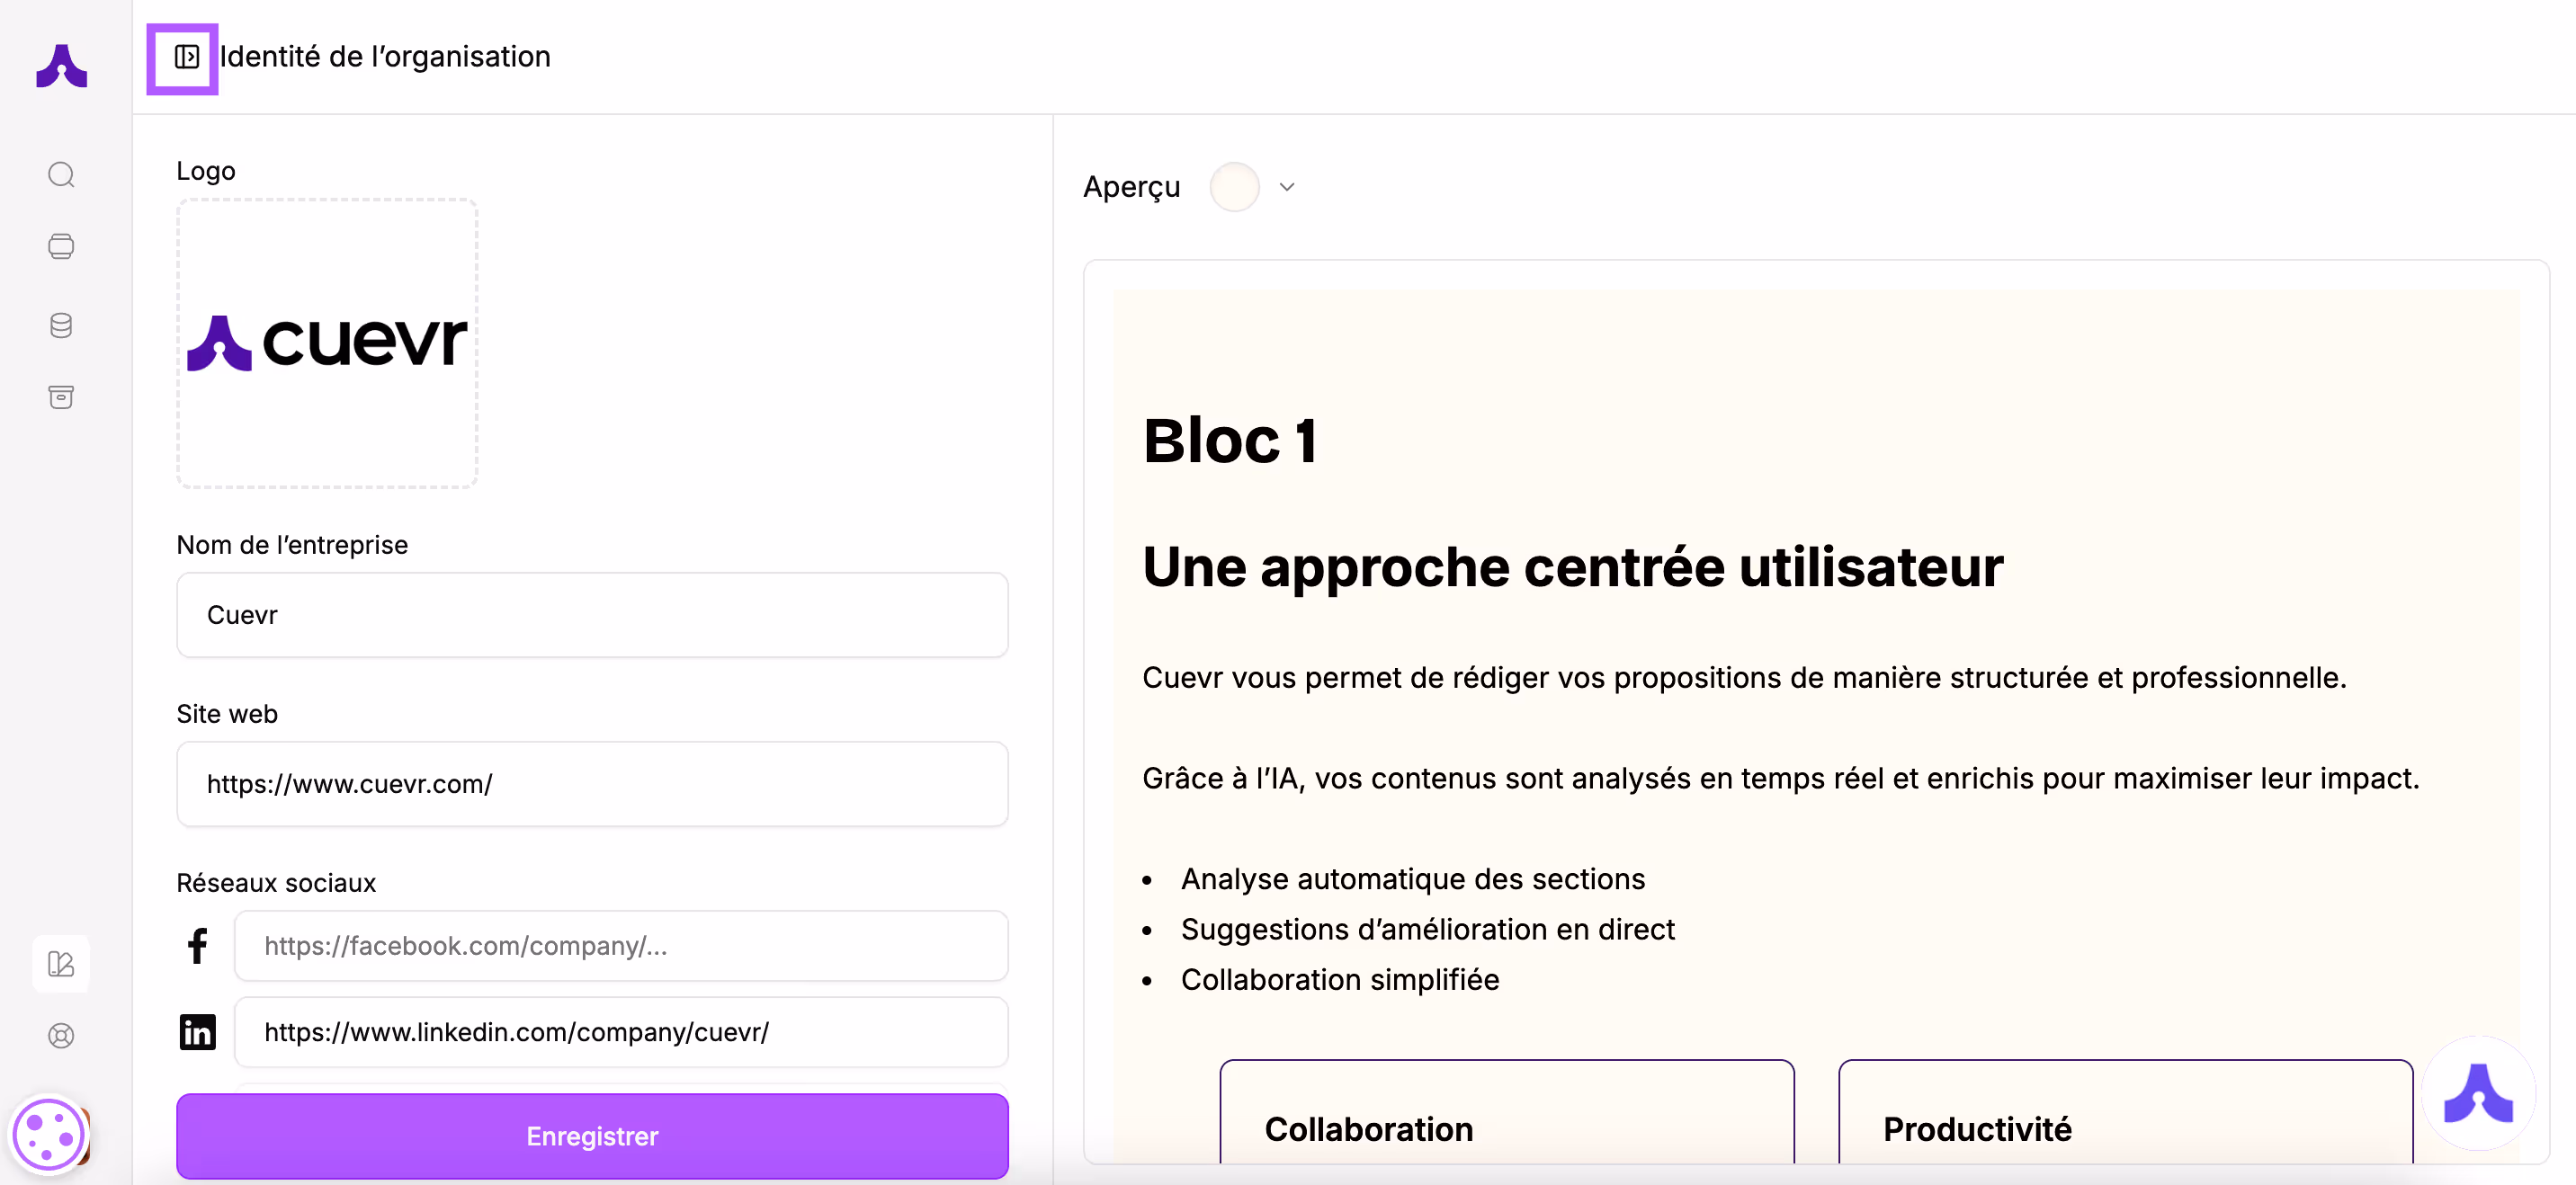Open the theme palette at bottom-left

[47, 1135]
